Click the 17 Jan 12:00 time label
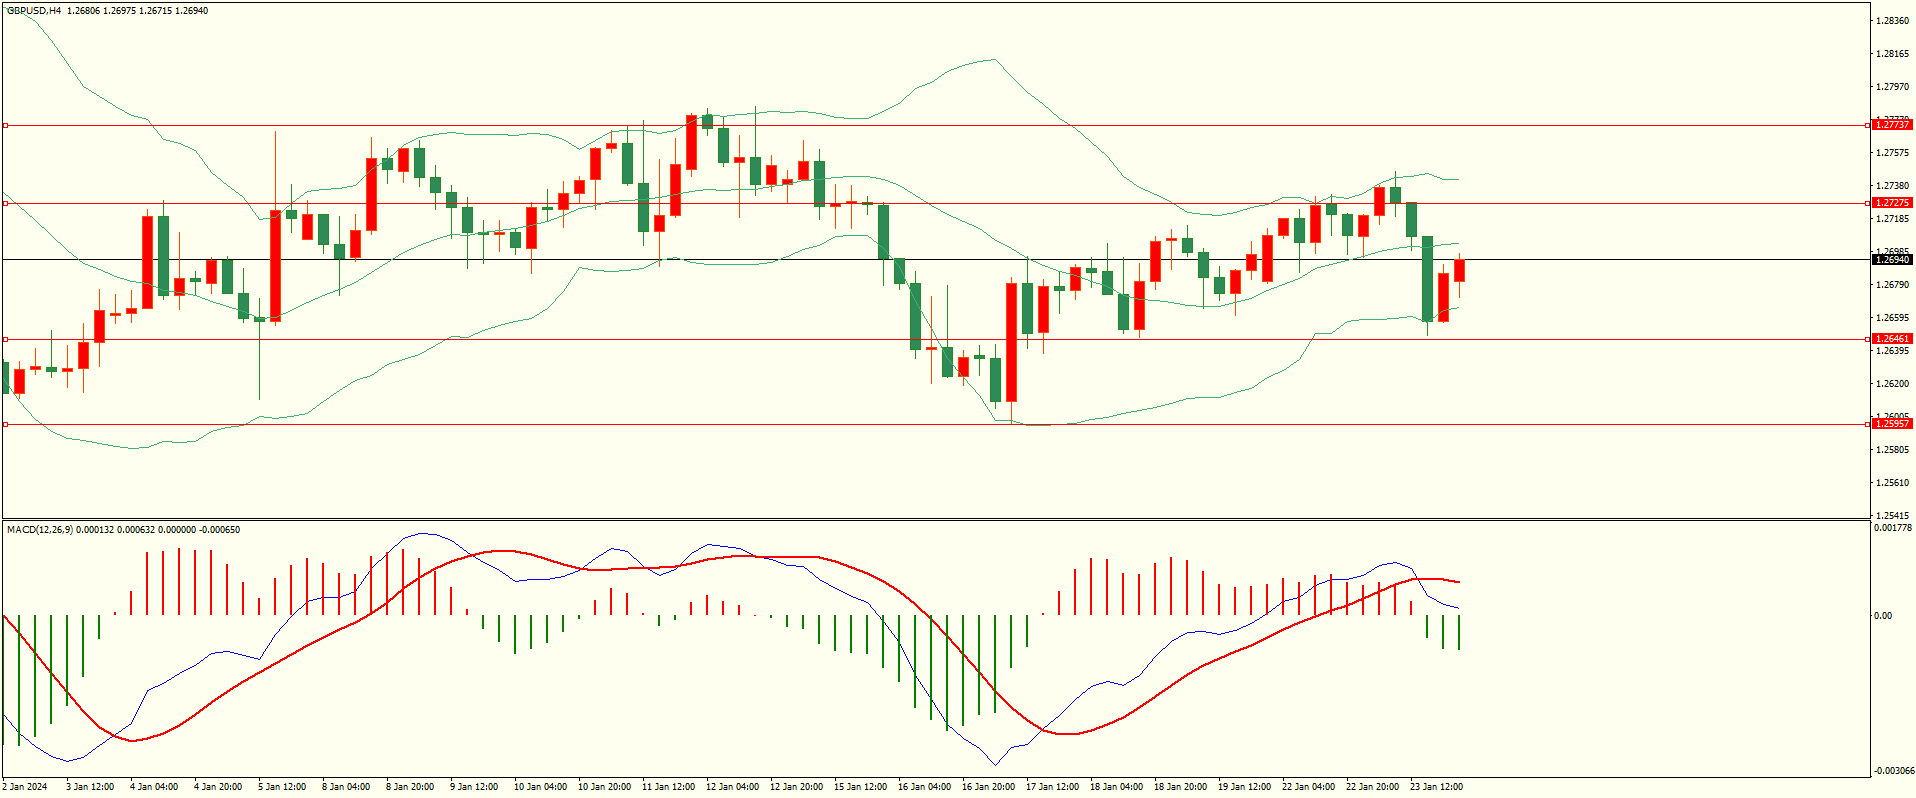 (x=1052, y=787)
